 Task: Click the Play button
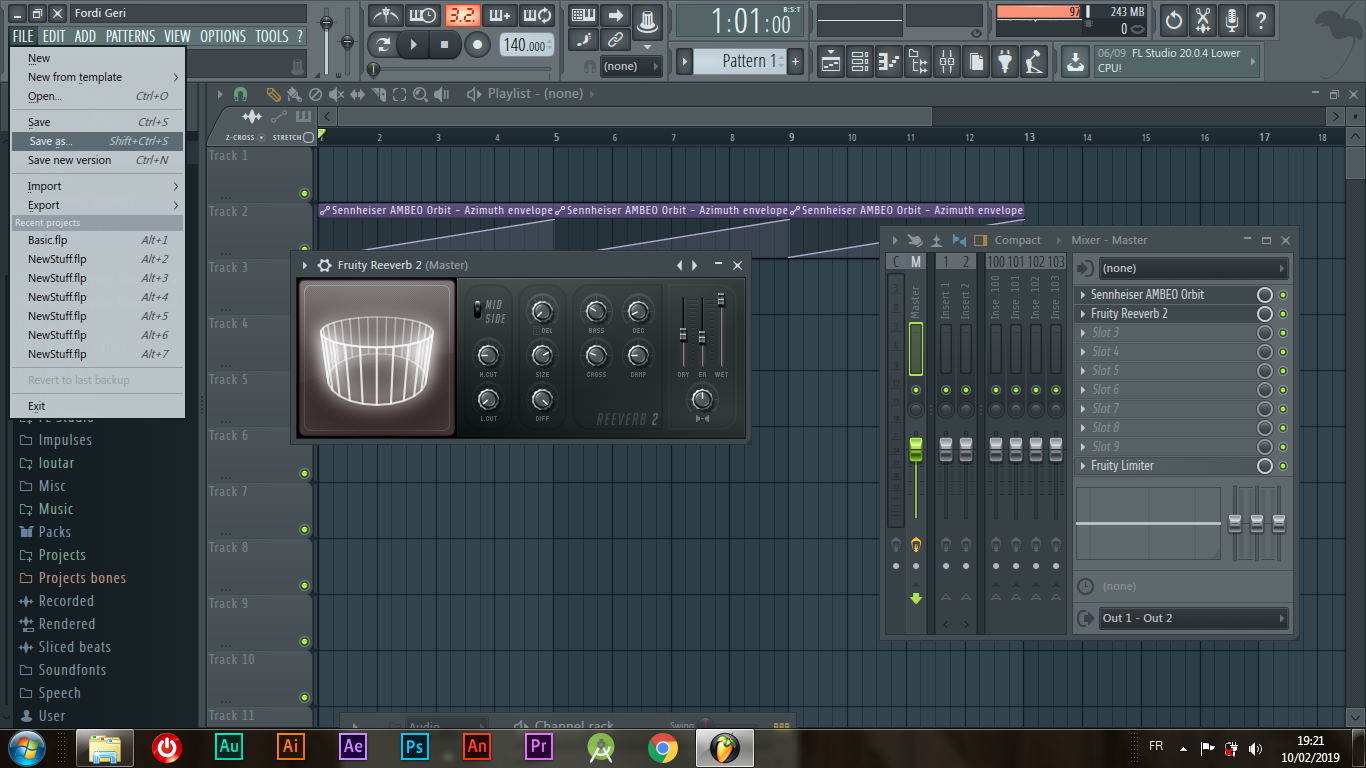click(x=413, y=44)
